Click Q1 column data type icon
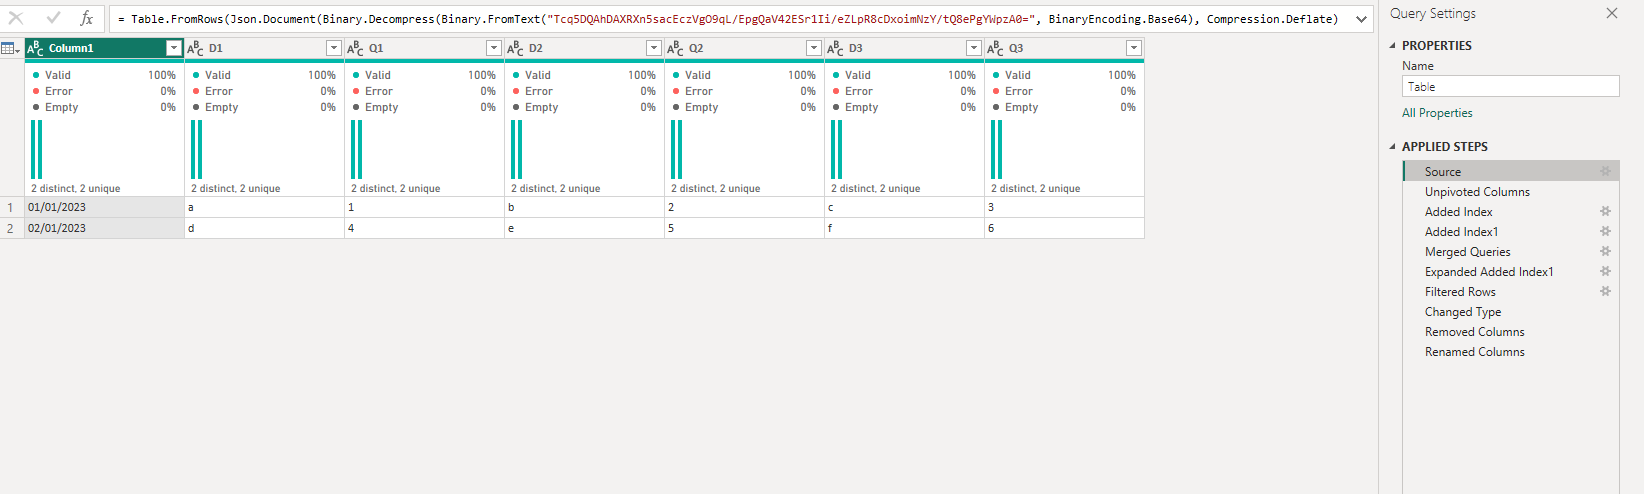1644x494 pixels. click(355, 48)
